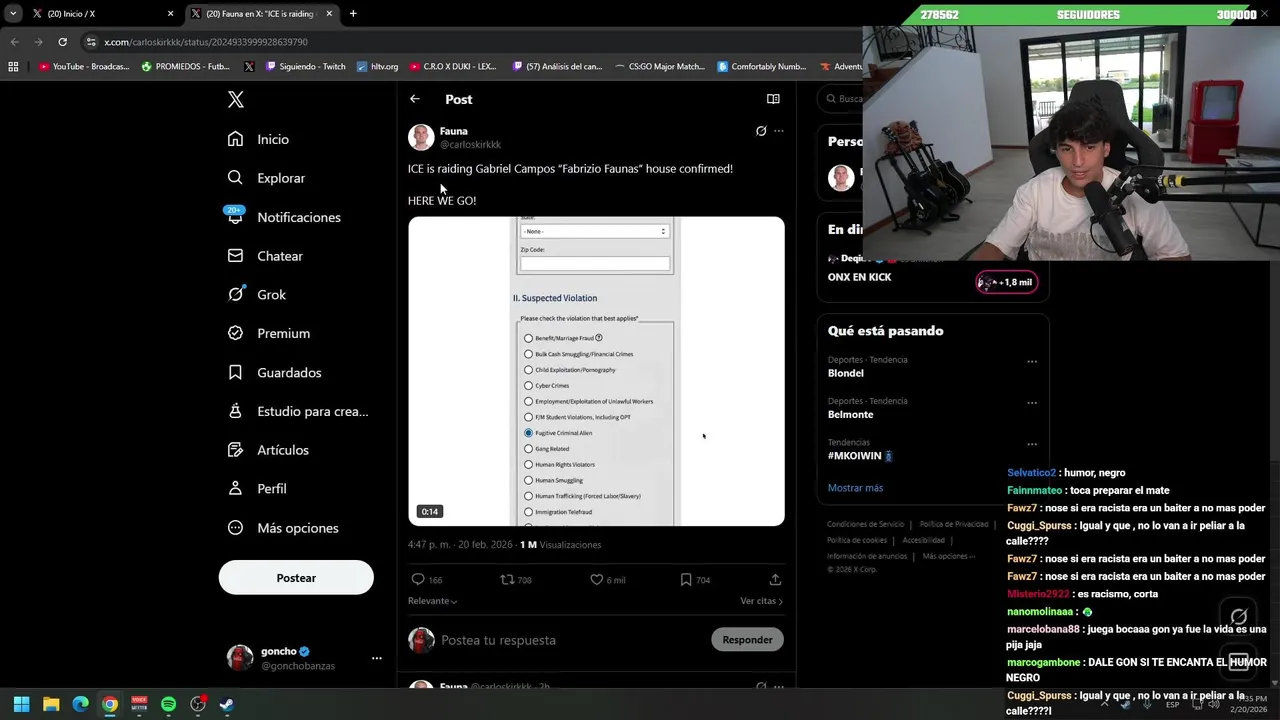The image size is (1280, 720).
Task: Select Human Smuggling radio option
Action: [x=528, y=480]
